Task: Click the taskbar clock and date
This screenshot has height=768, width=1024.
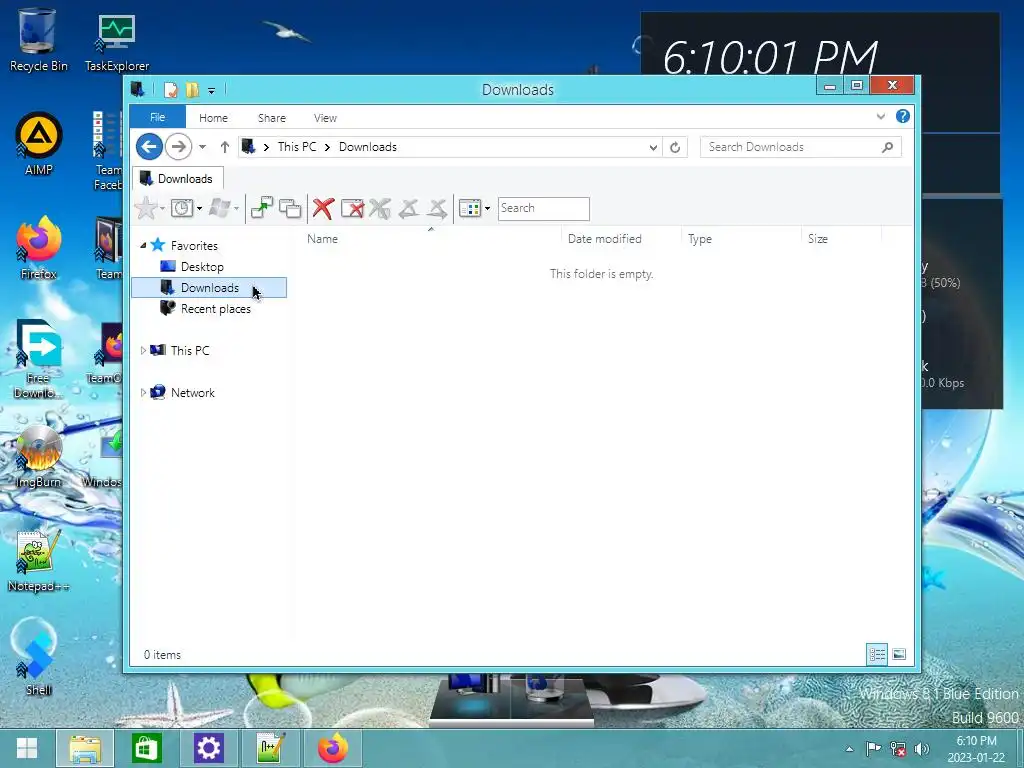Action: point(976,749)
